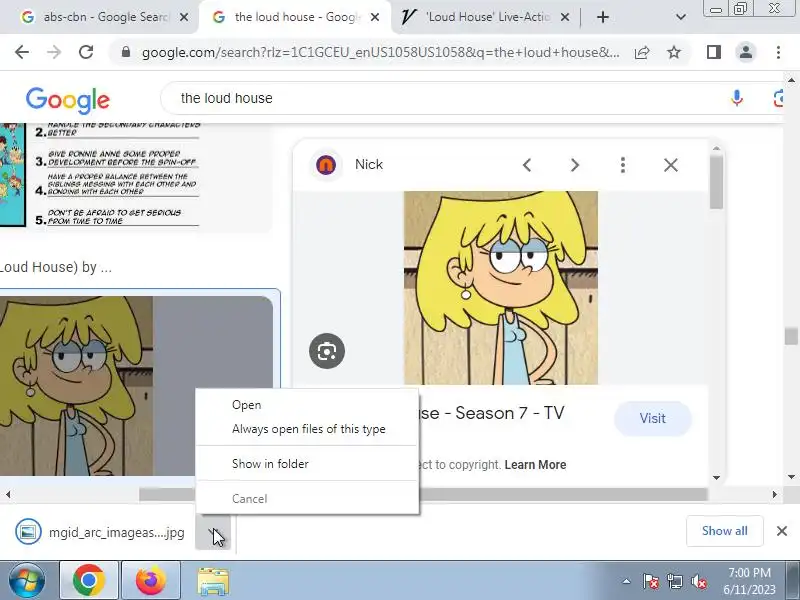
Task: Open the Chrome profile avatar
Action: point(745,52)
